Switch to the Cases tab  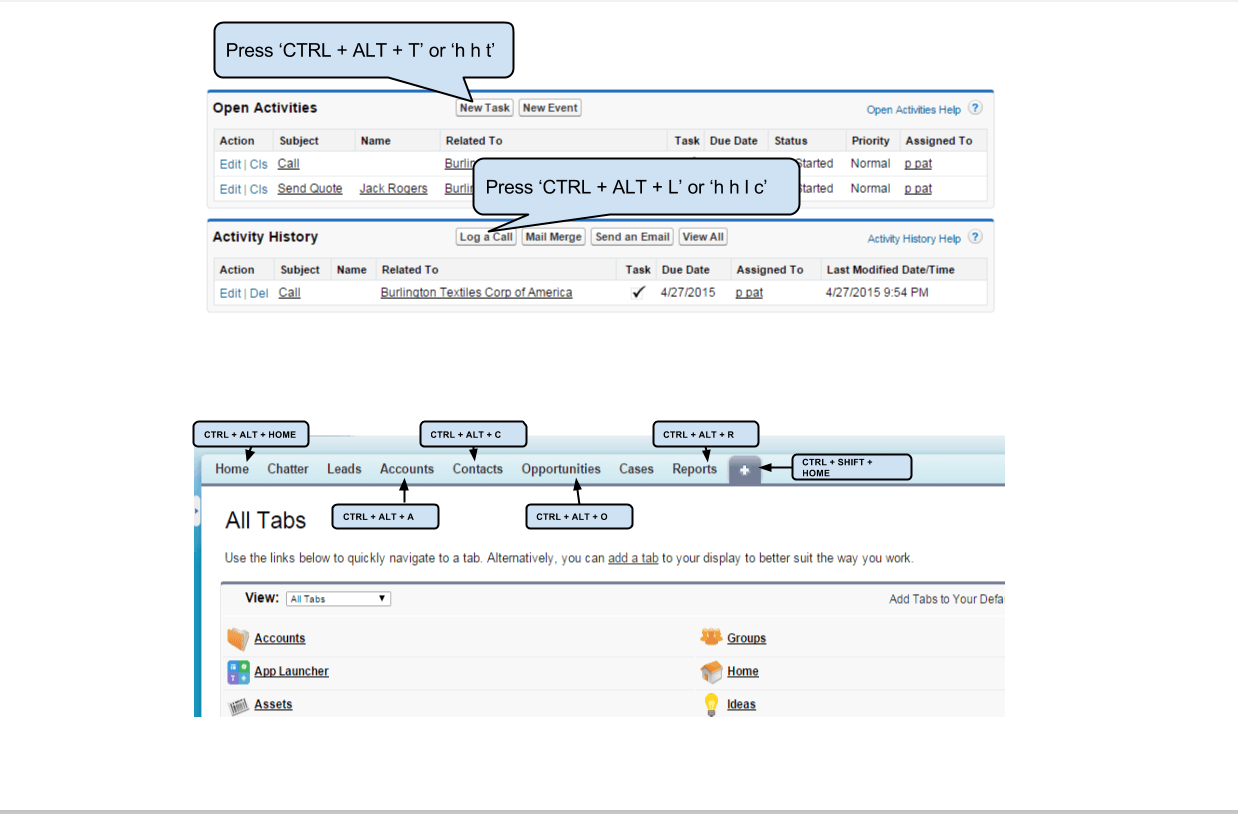636,469
